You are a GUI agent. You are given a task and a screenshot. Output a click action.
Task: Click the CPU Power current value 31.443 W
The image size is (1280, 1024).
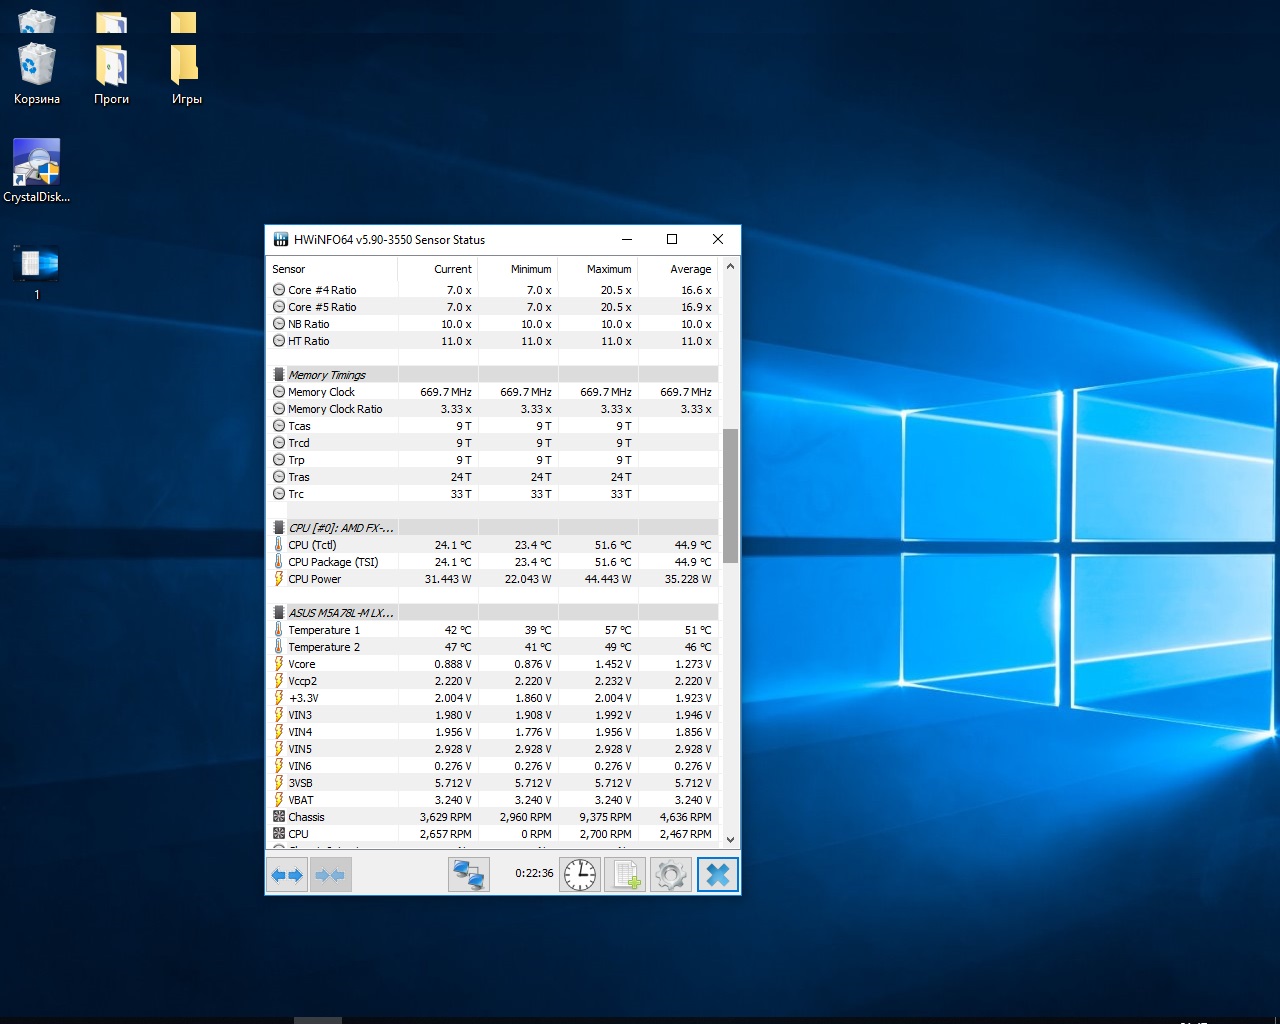click(x=448, y=579)
